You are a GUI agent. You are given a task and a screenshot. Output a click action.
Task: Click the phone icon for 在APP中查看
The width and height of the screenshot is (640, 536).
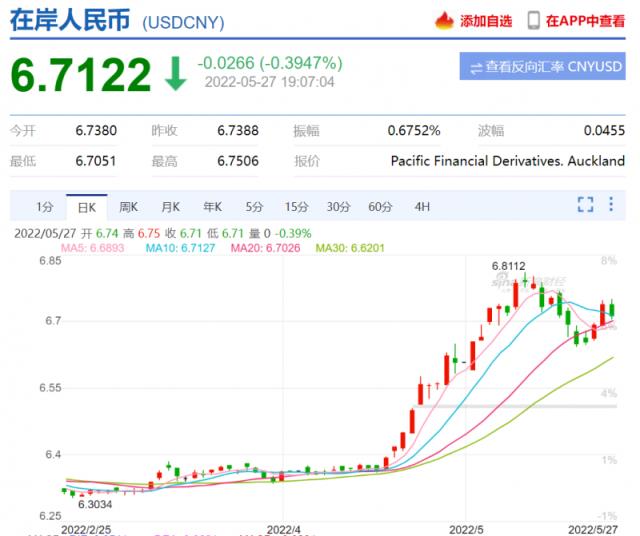533,20
